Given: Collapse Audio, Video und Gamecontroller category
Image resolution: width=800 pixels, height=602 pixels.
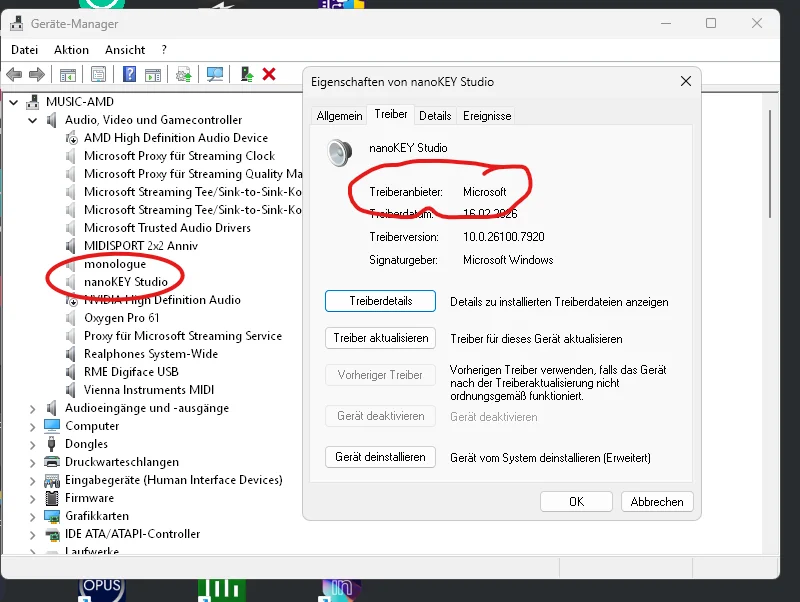Looking at the screenshot, I should [x=33, y=120].
